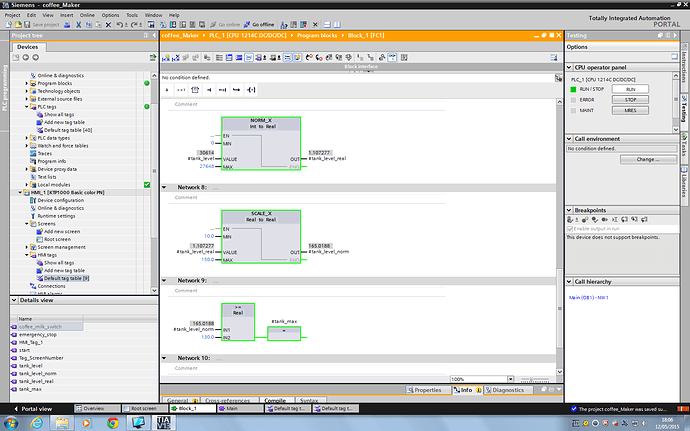
Task: Collapse the Screens folder
Action: point(26,224)
